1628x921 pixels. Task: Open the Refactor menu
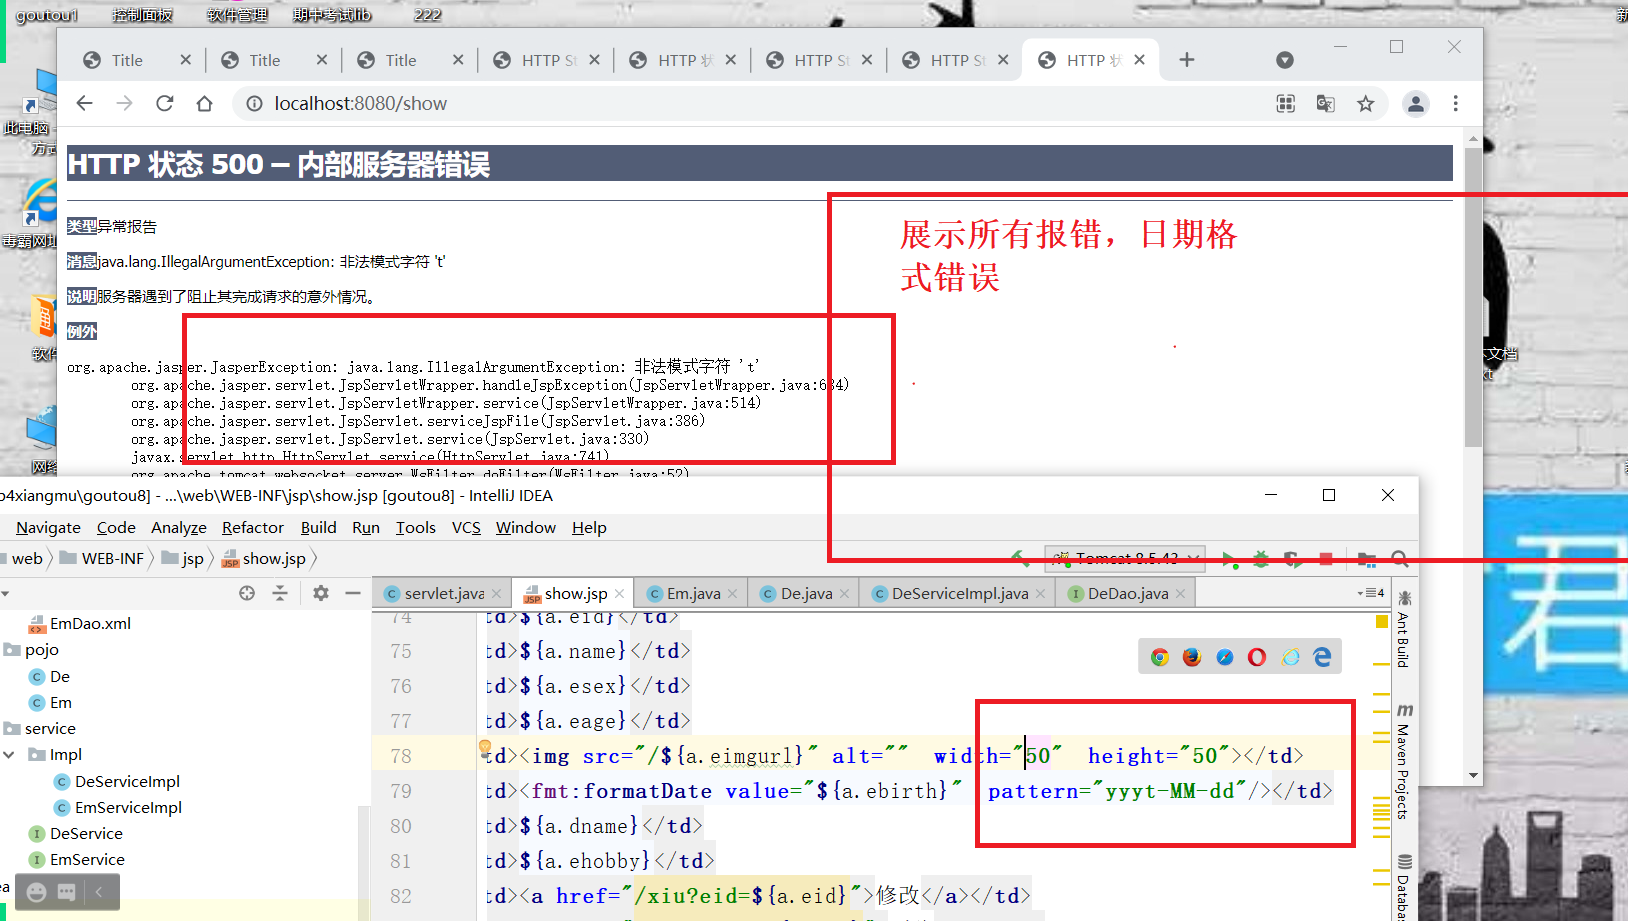[x=253, y=527]
